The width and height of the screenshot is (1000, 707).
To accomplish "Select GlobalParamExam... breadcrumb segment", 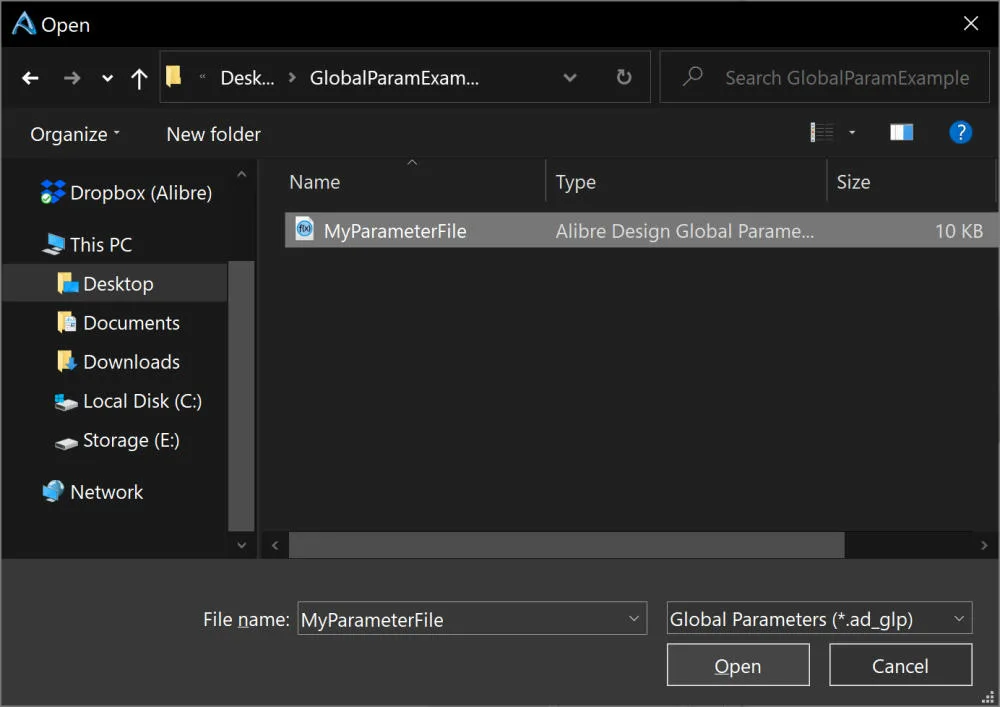I will point(394,78).
